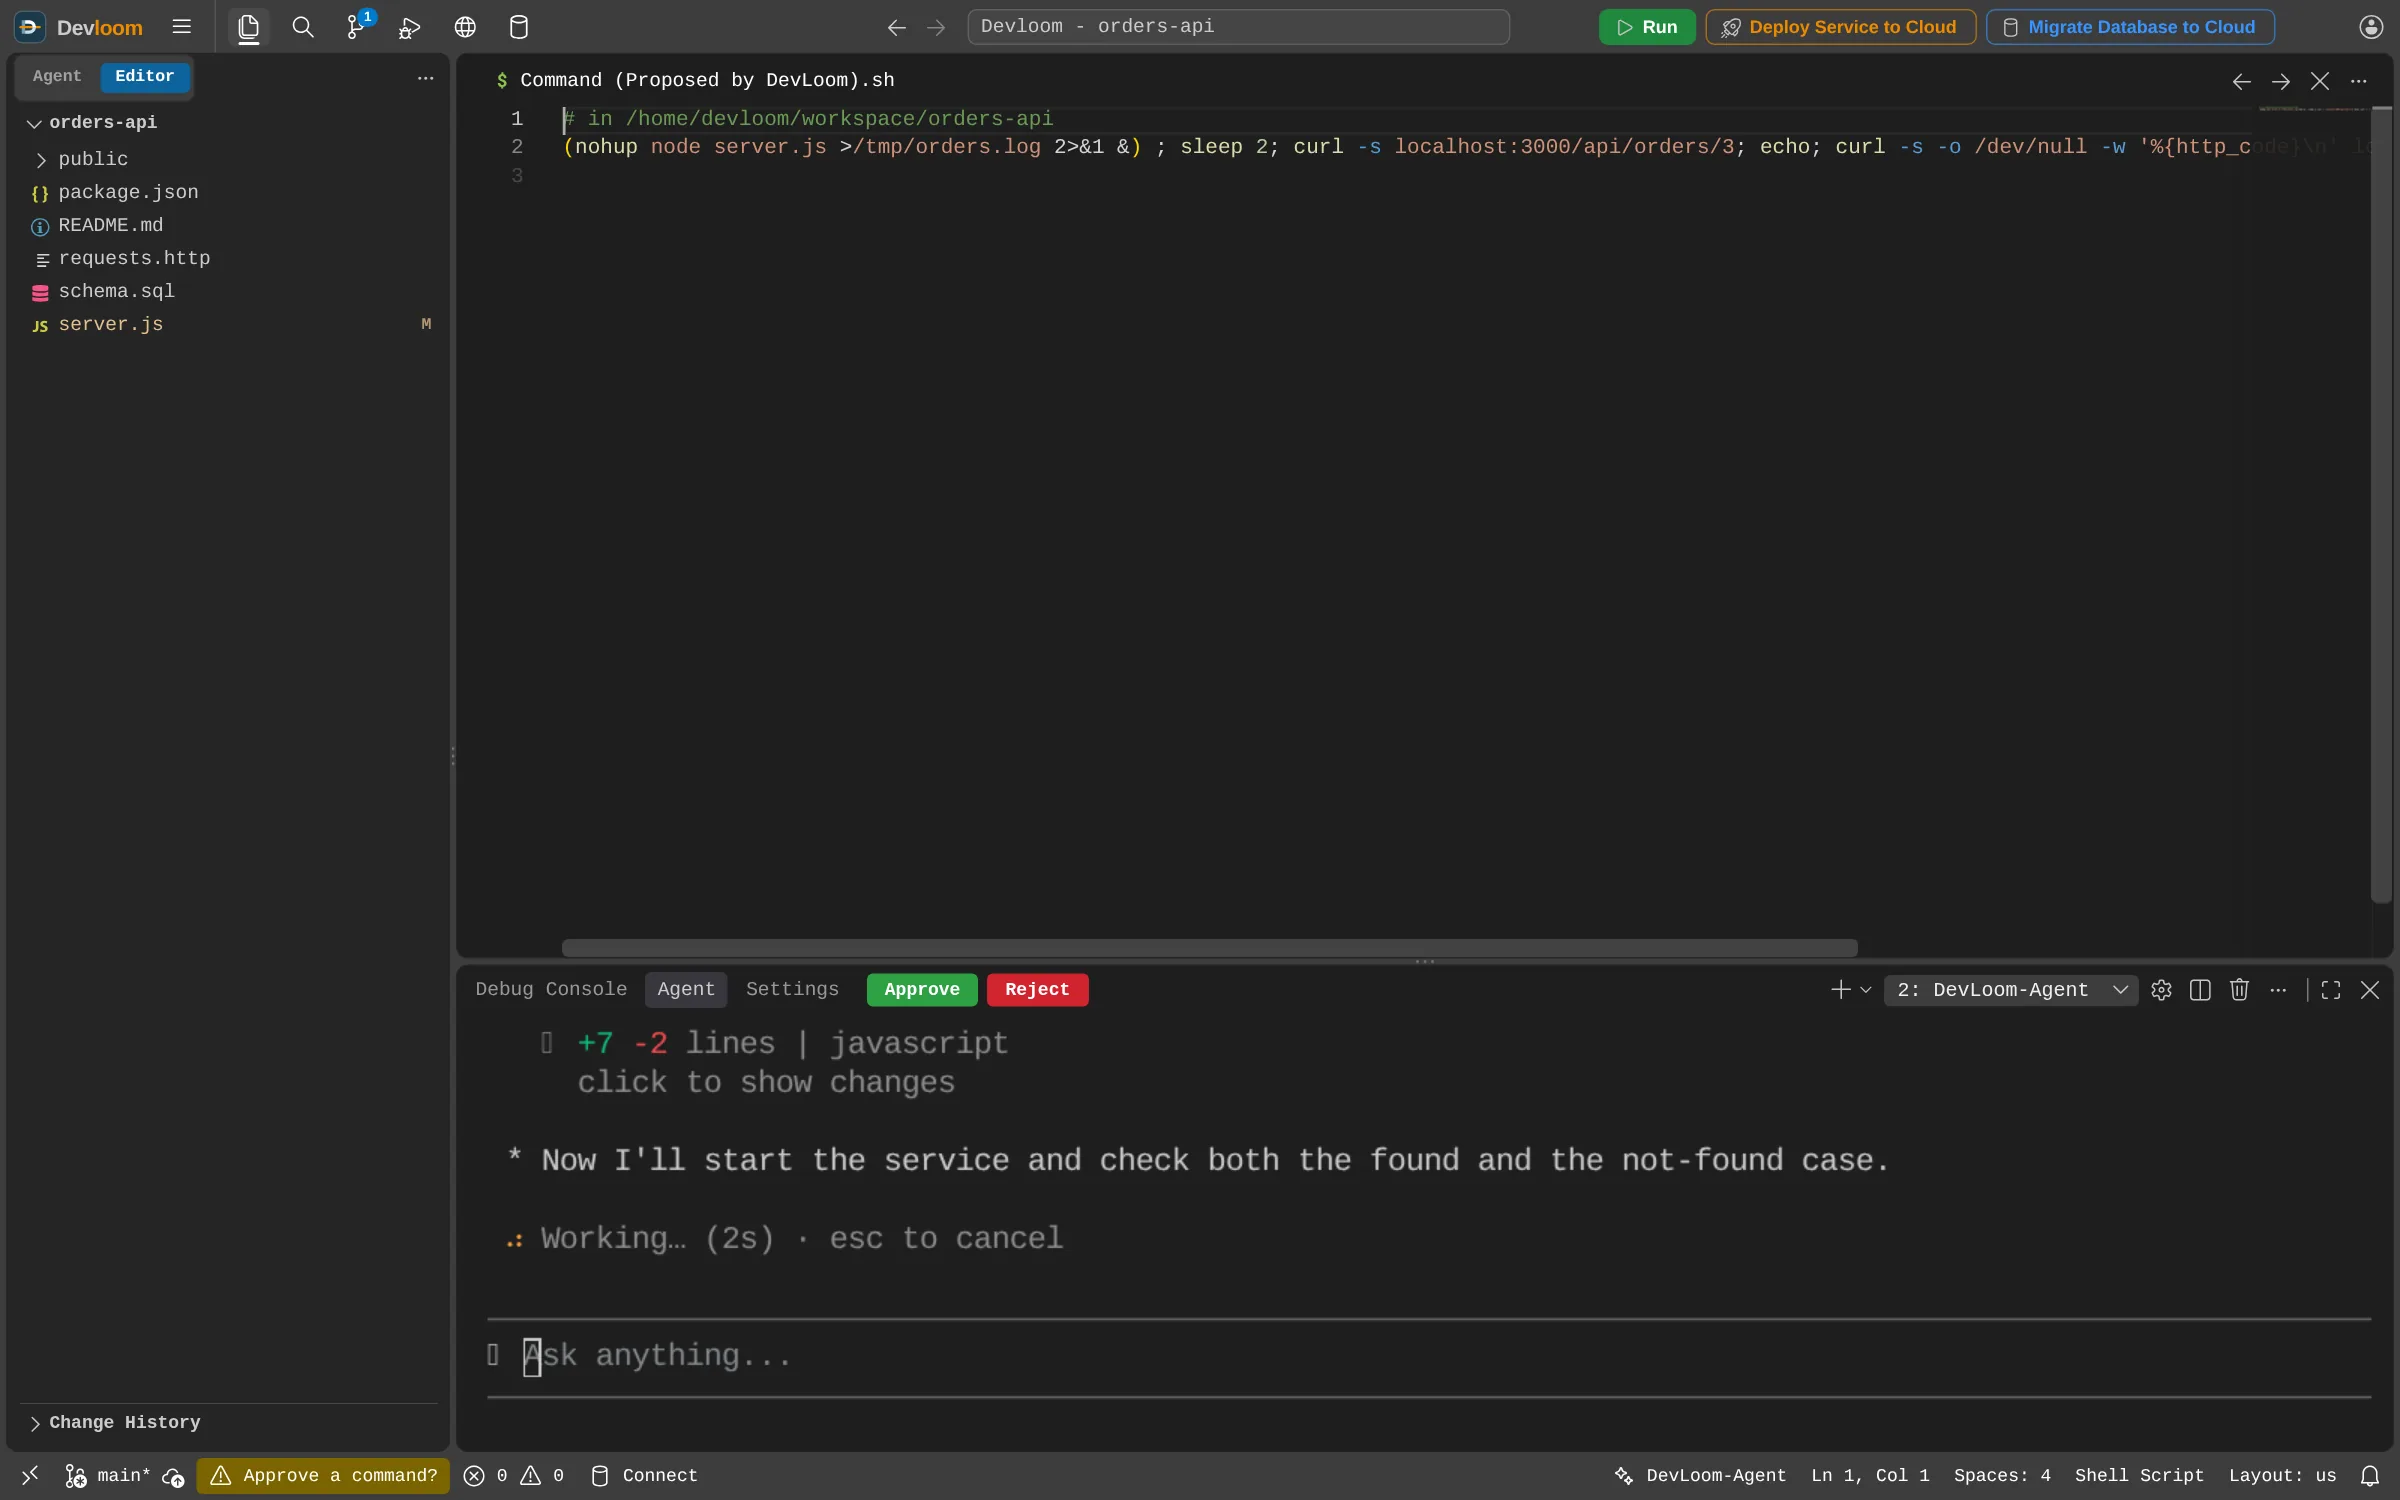
Task: Split the terminal panel
Action: [x=2200, y=990]
